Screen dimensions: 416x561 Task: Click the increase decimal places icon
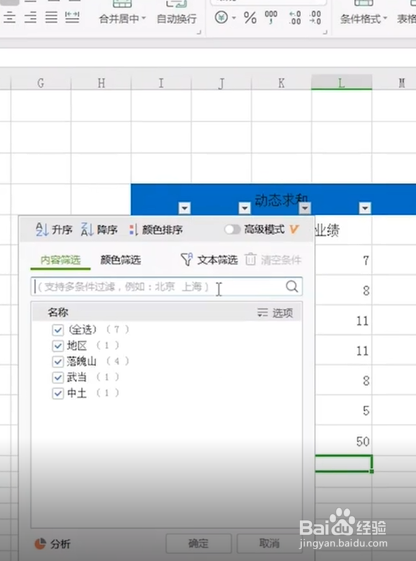point(295,18)
